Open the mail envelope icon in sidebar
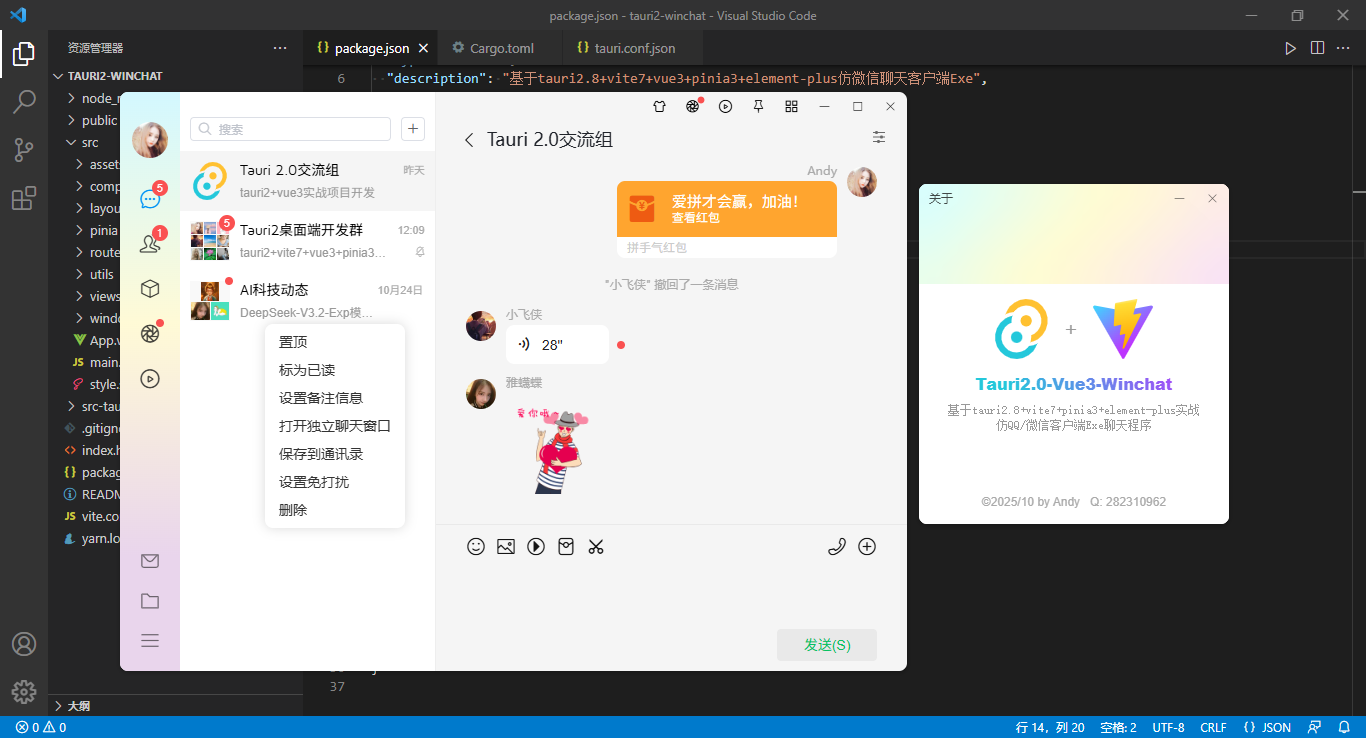 pos(150,560)
